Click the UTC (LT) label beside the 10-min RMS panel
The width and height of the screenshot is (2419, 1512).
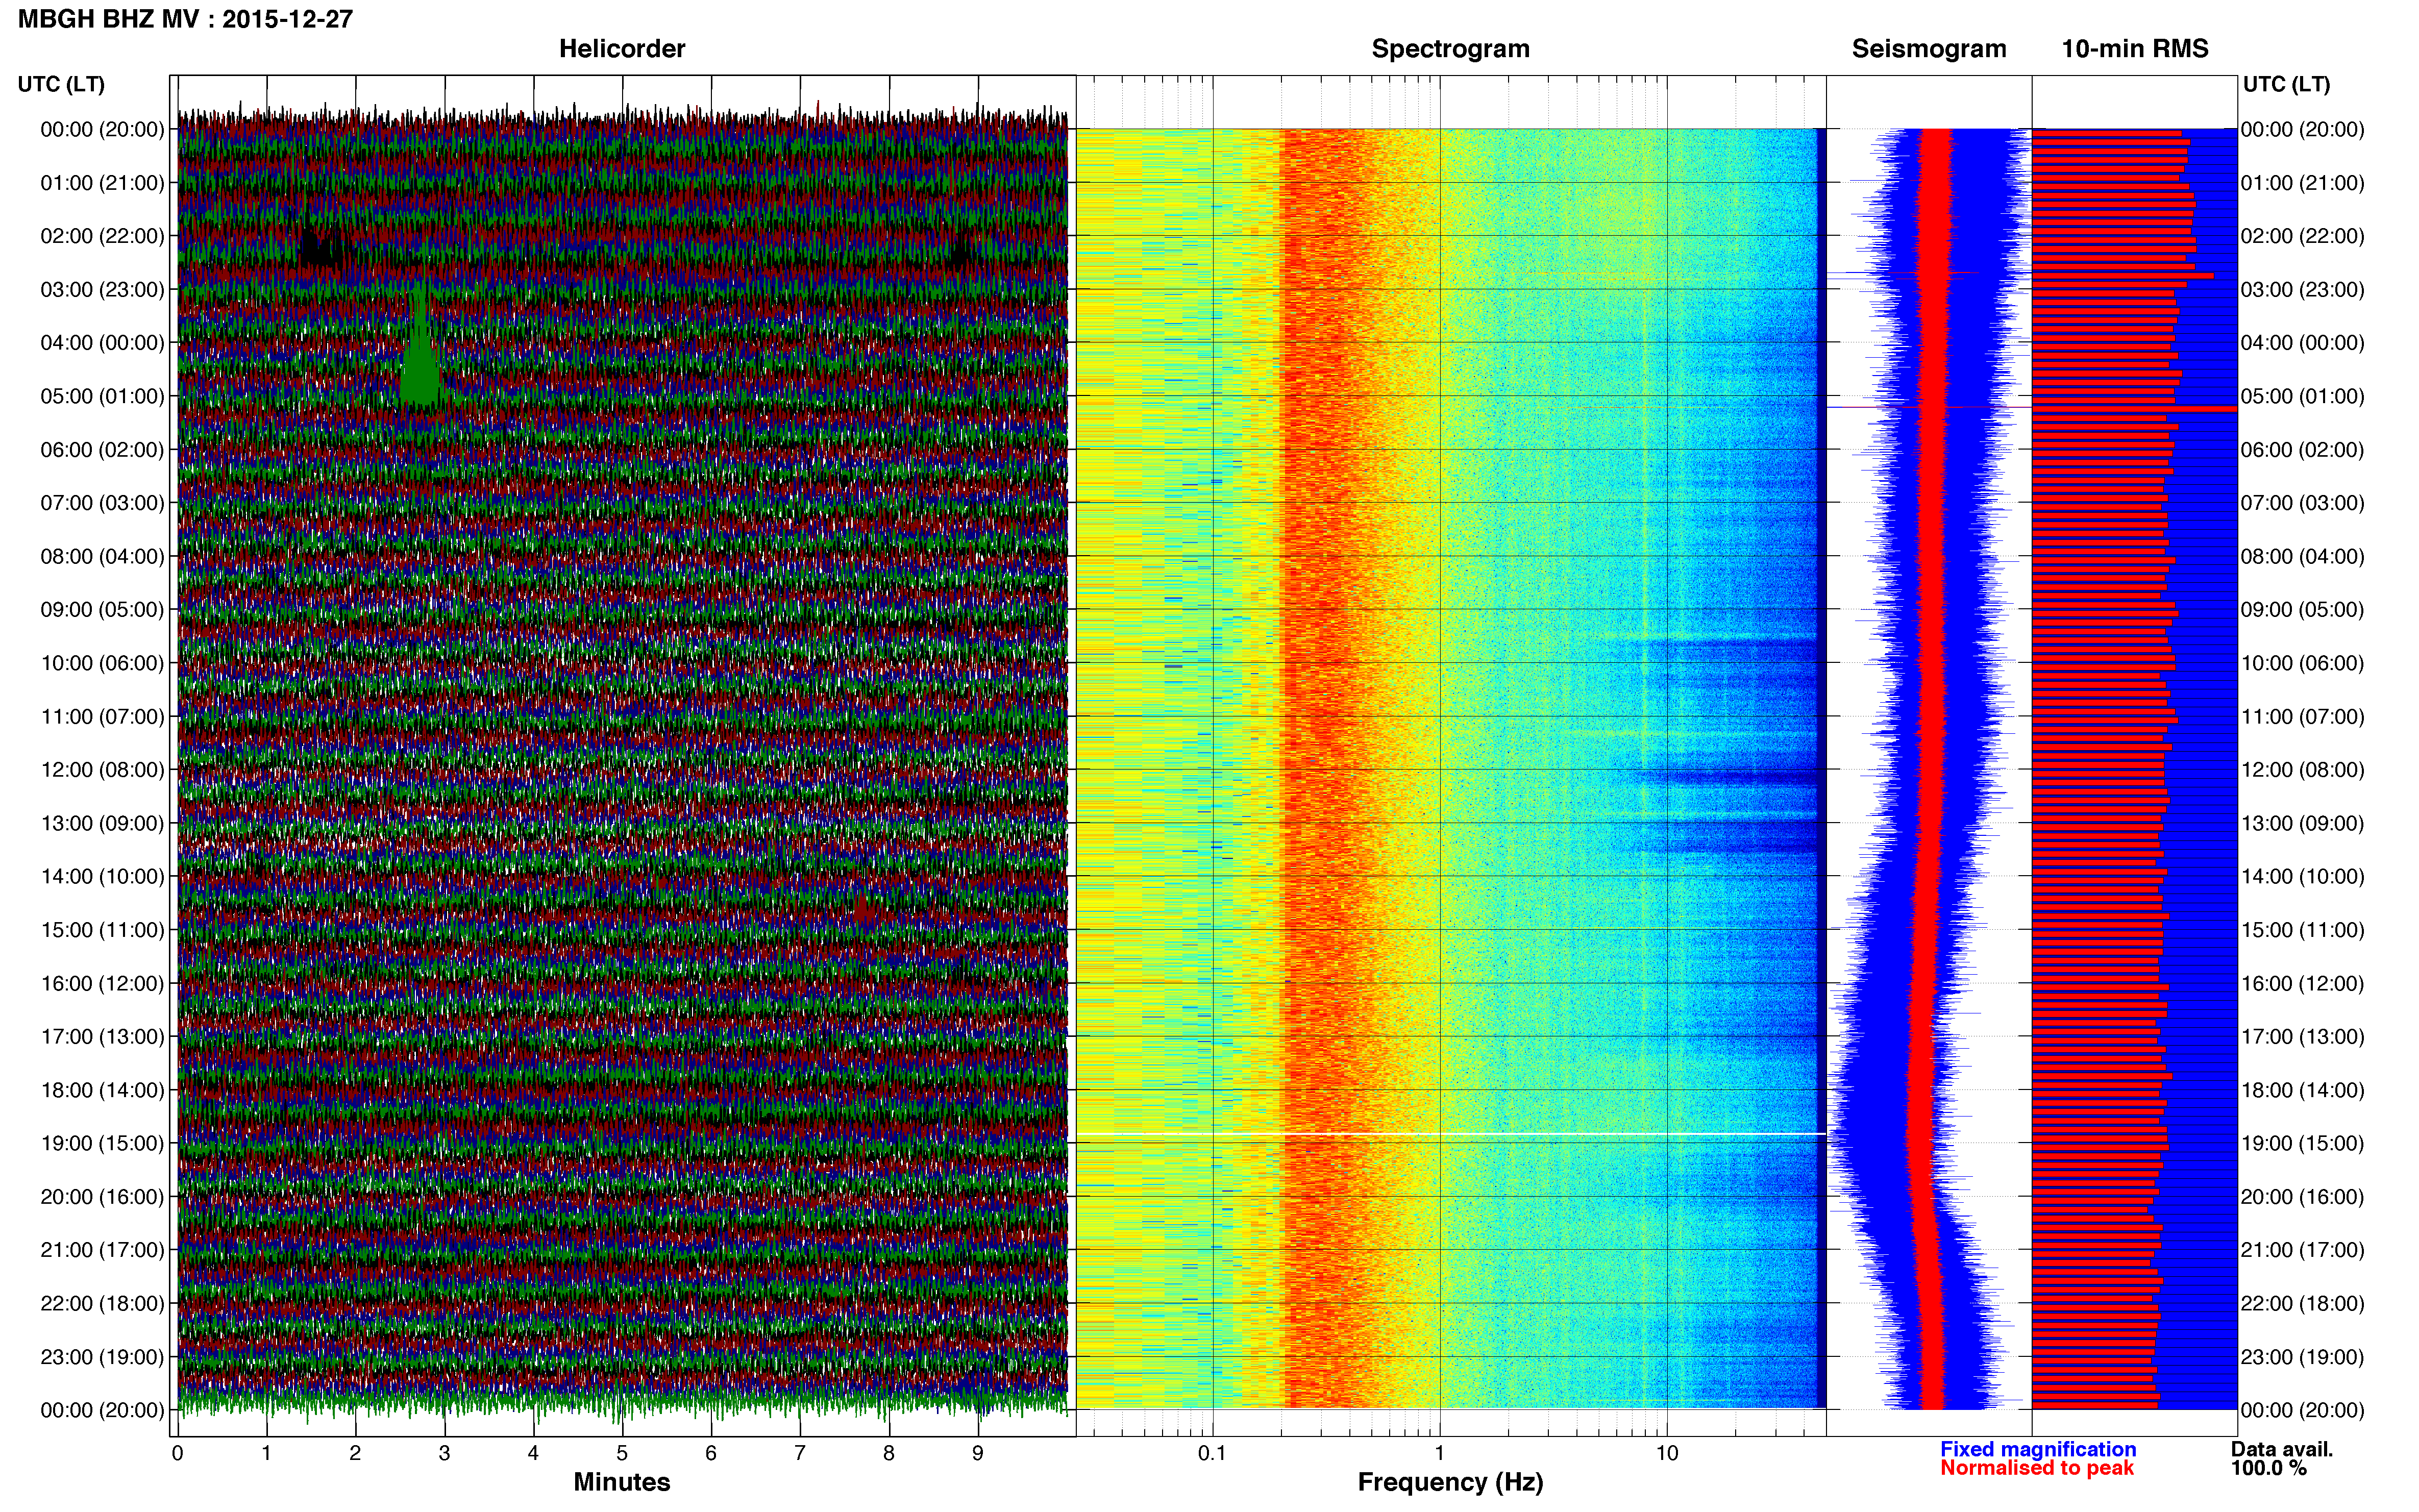click(2287, 84)
